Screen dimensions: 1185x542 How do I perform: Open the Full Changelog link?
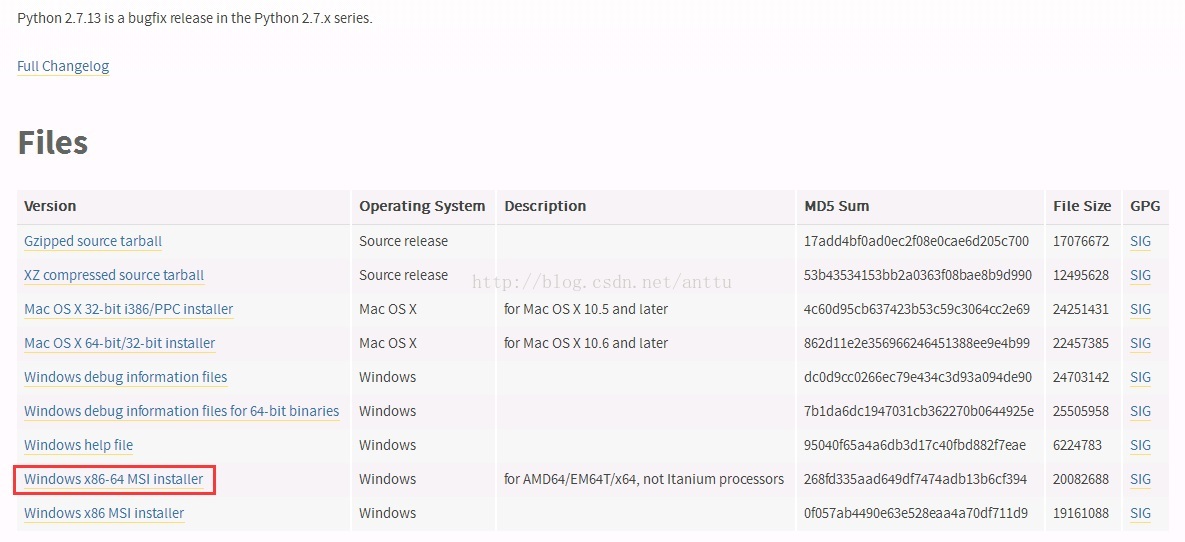click(63, 66)
